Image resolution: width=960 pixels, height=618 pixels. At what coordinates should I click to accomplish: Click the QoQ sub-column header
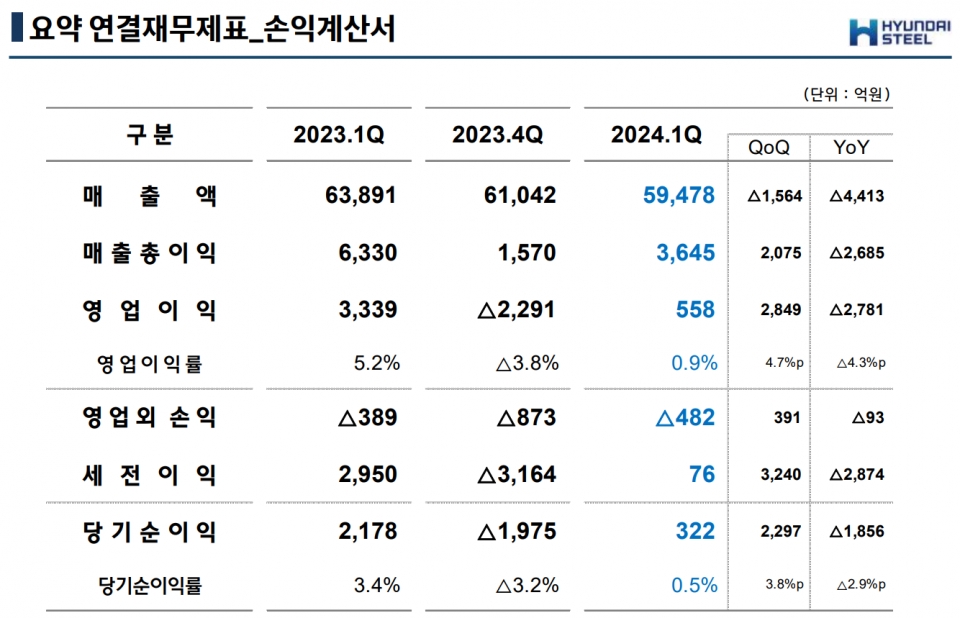769,148
